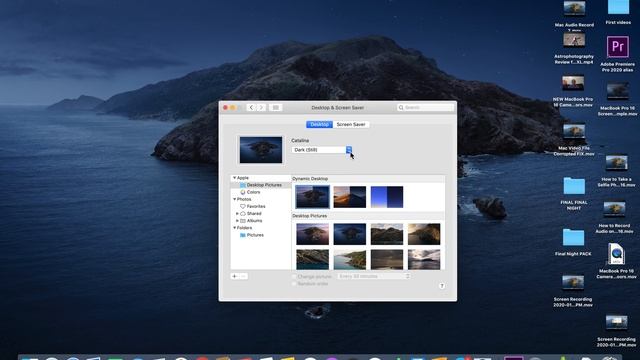640x360 pixels.
Task: Select the Pictures folder in the sidebar
Action: pos(252,235)
